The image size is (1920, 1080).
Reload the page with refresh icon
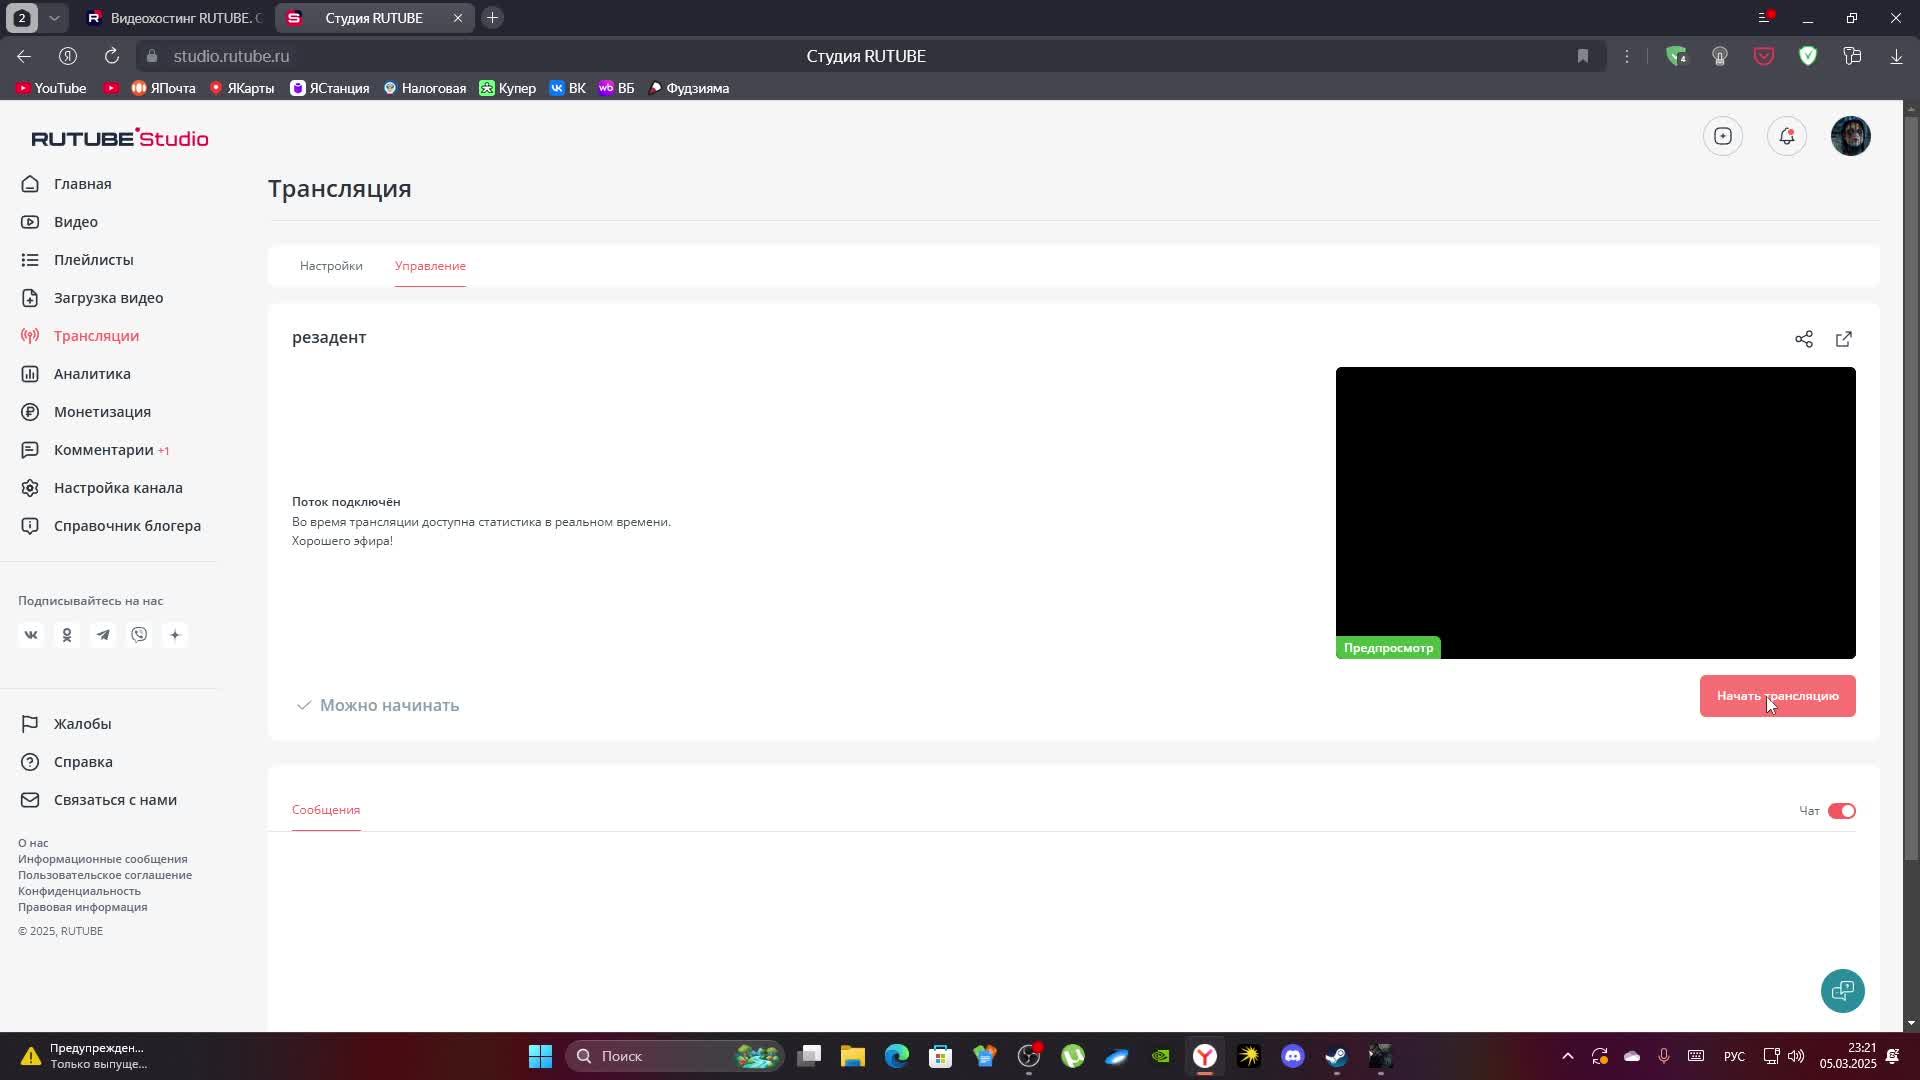[x=112, y=56]
